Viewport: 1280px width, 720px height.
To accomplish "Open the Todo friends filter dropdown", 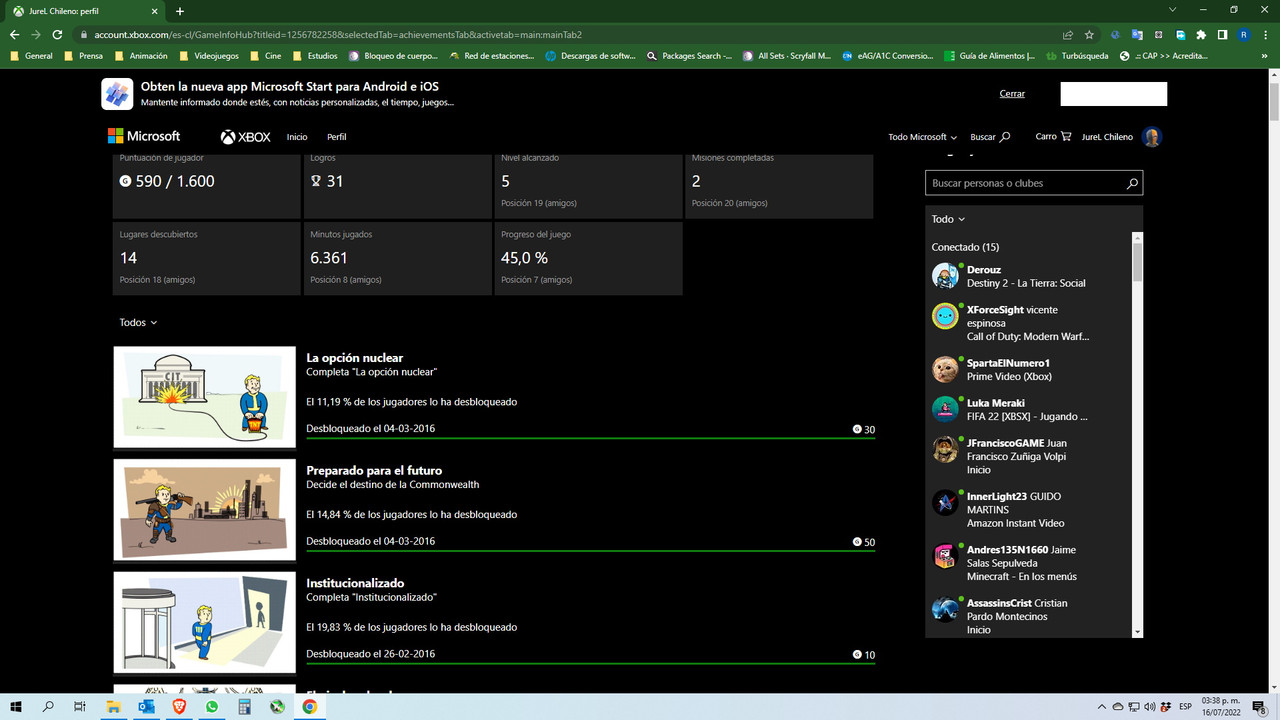I will [x=948, y=219].
